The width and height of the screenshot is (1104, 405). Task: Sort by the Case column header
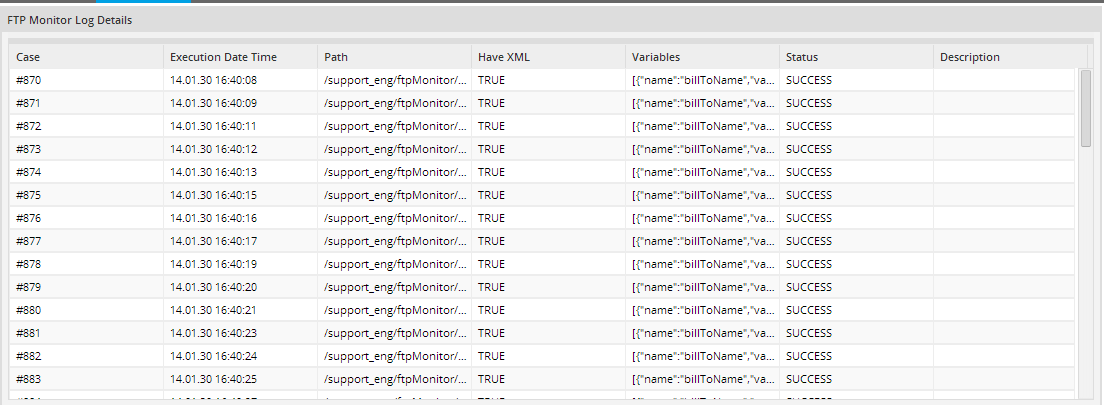[x=86, y=57]
